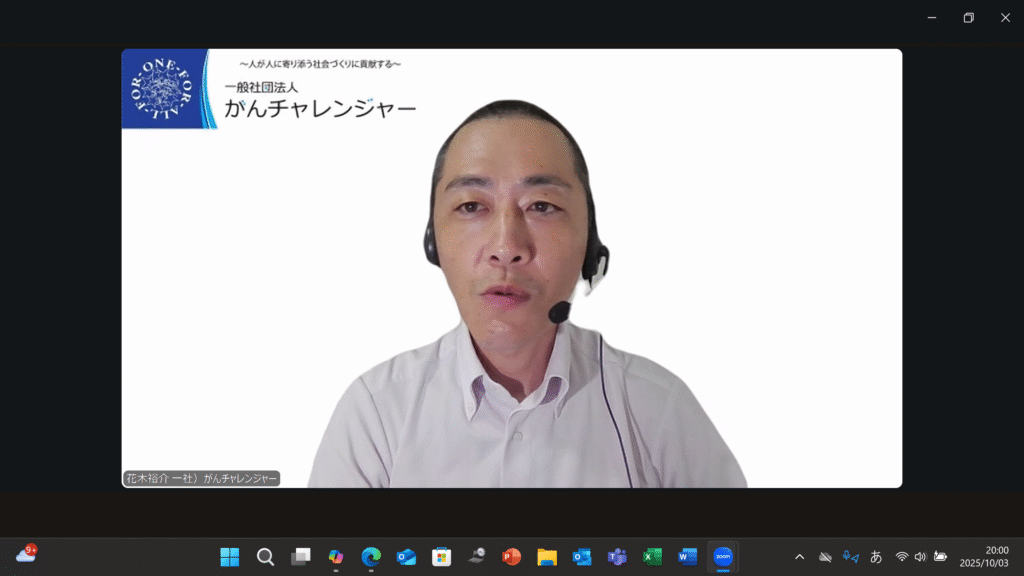
Task: Expand the hidden tray icons chevron
Action: 799,557
